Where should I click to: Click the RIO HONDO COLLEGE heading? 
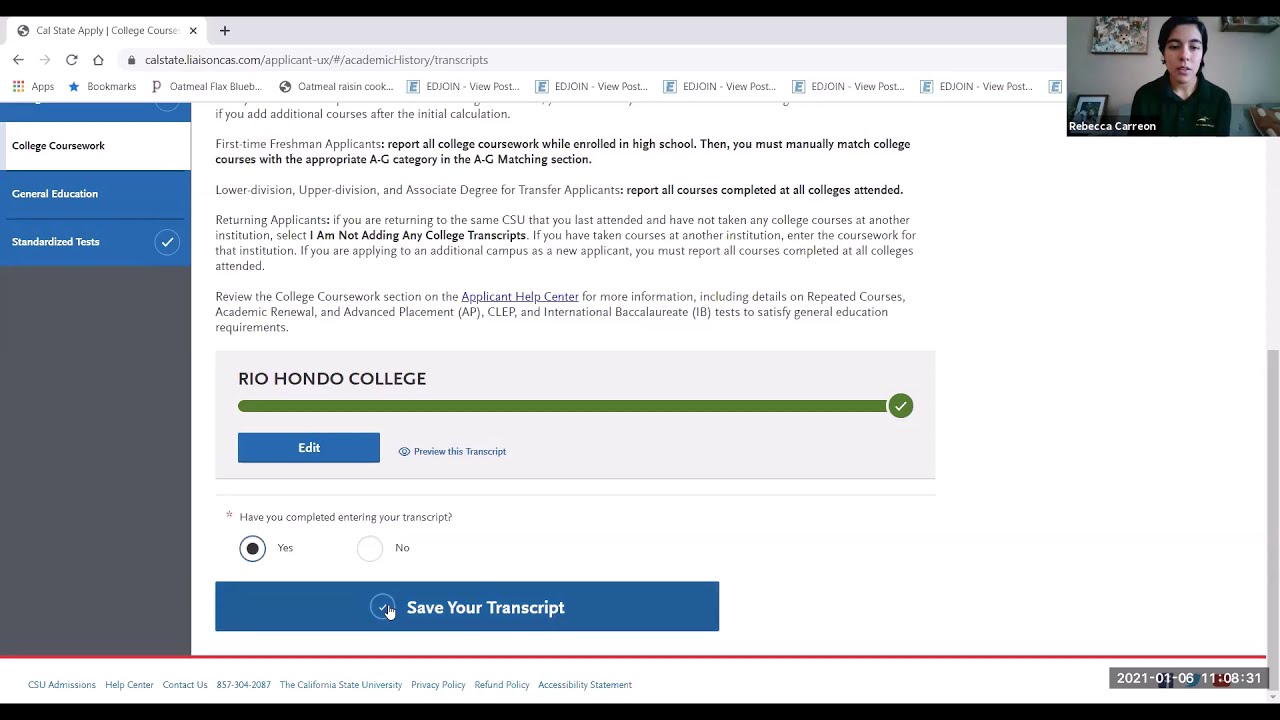332,379
